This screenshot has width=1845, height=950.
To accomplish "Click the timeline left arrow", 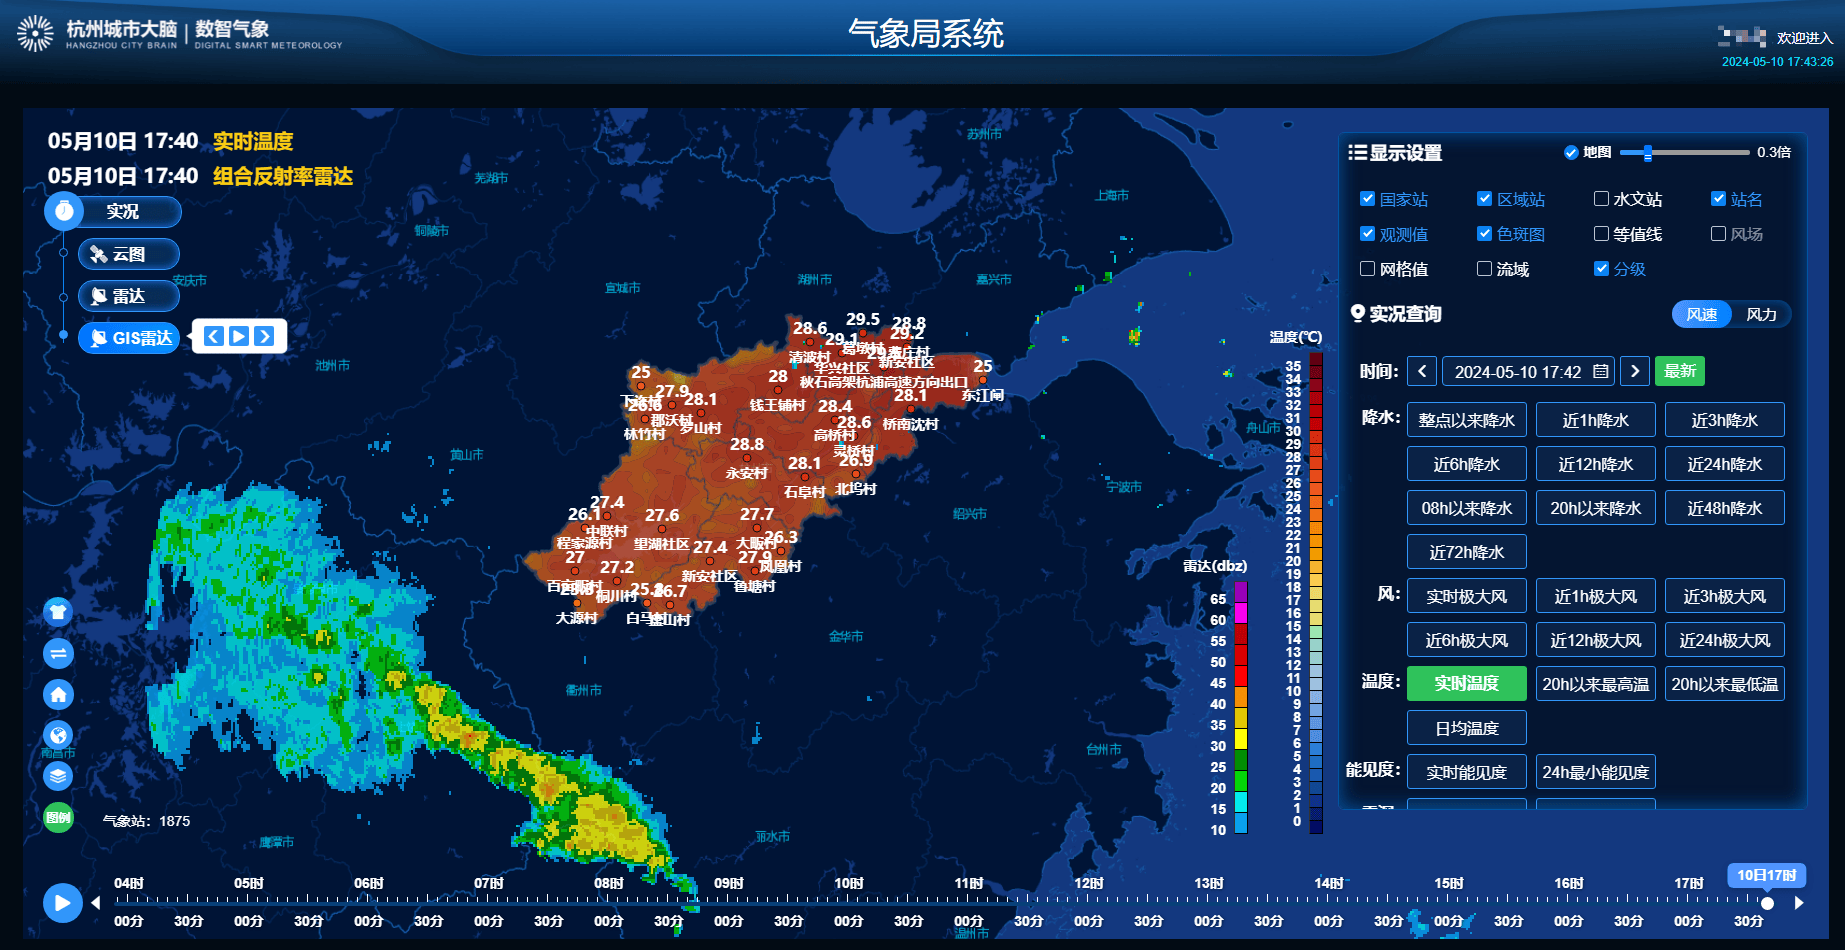I will tap(96, 903).
